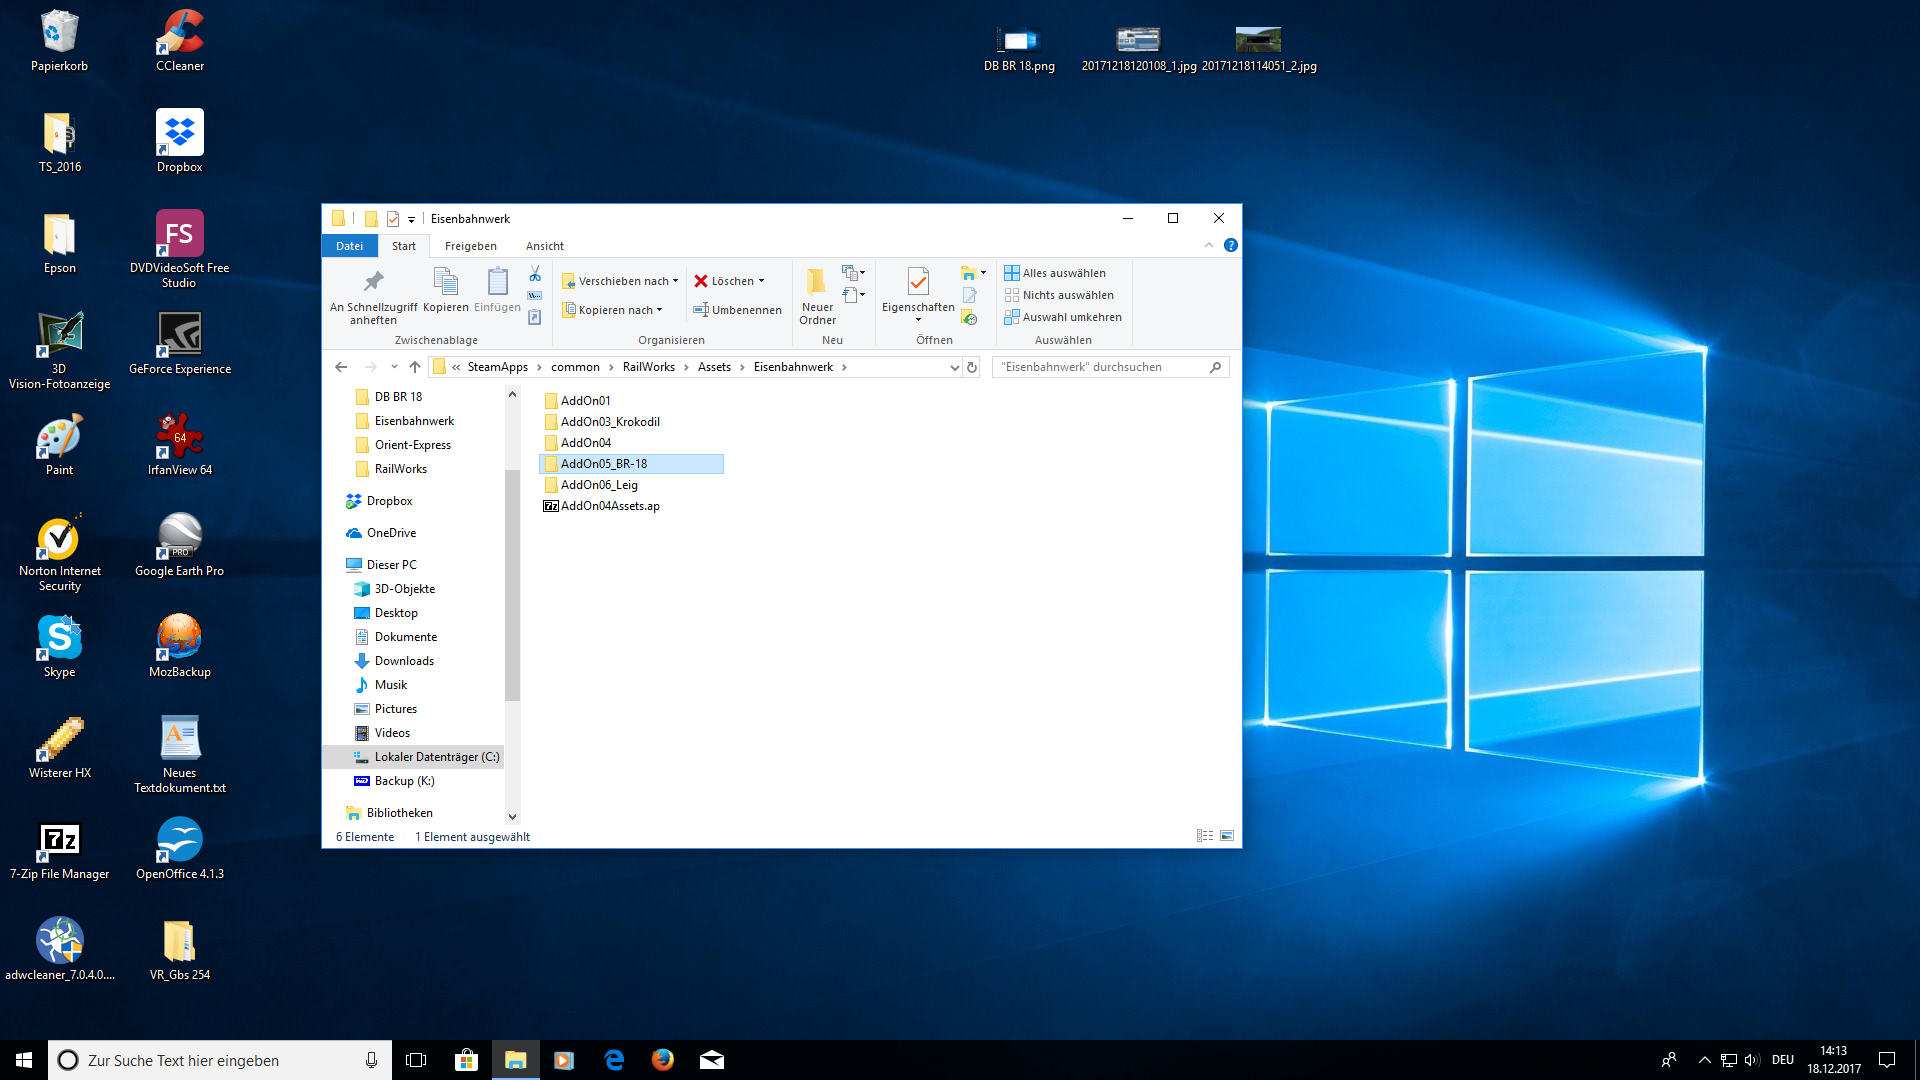The height and width of the screenshot is (1080, 1920).
Task: Expand the address bar history dropdown
Action: [954, 367]
